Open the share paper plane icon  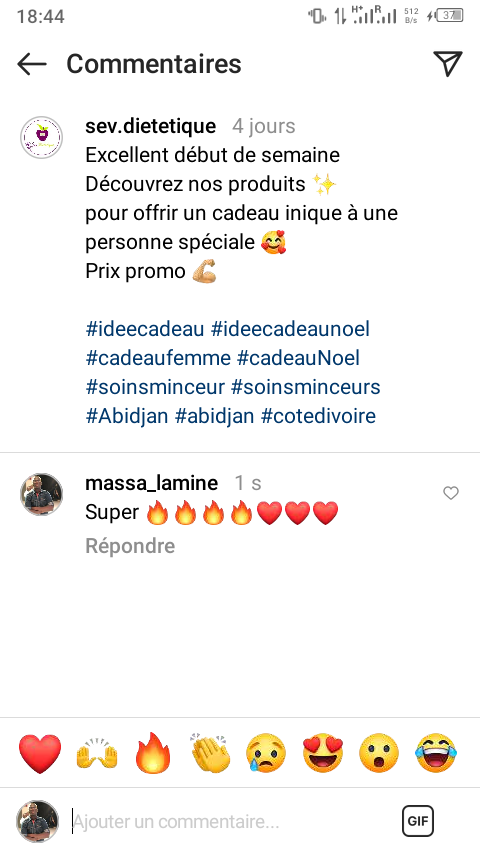click(448, 63)
